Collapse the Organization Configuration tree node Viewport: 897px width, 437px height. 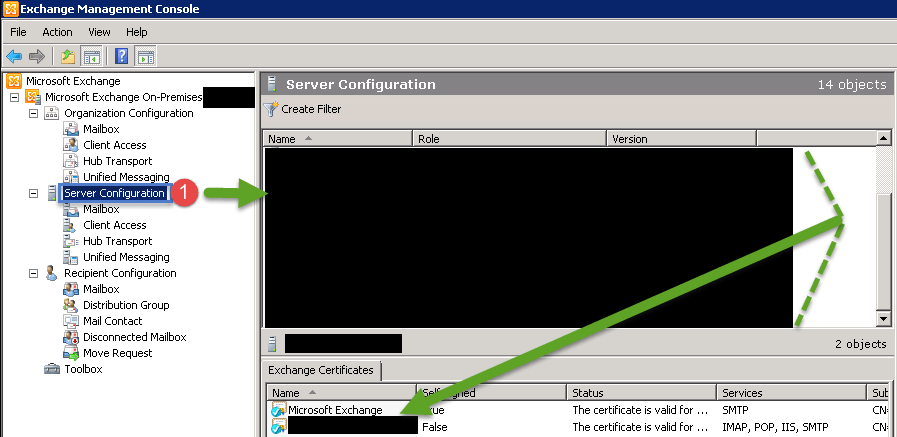[x=33, y=113]
